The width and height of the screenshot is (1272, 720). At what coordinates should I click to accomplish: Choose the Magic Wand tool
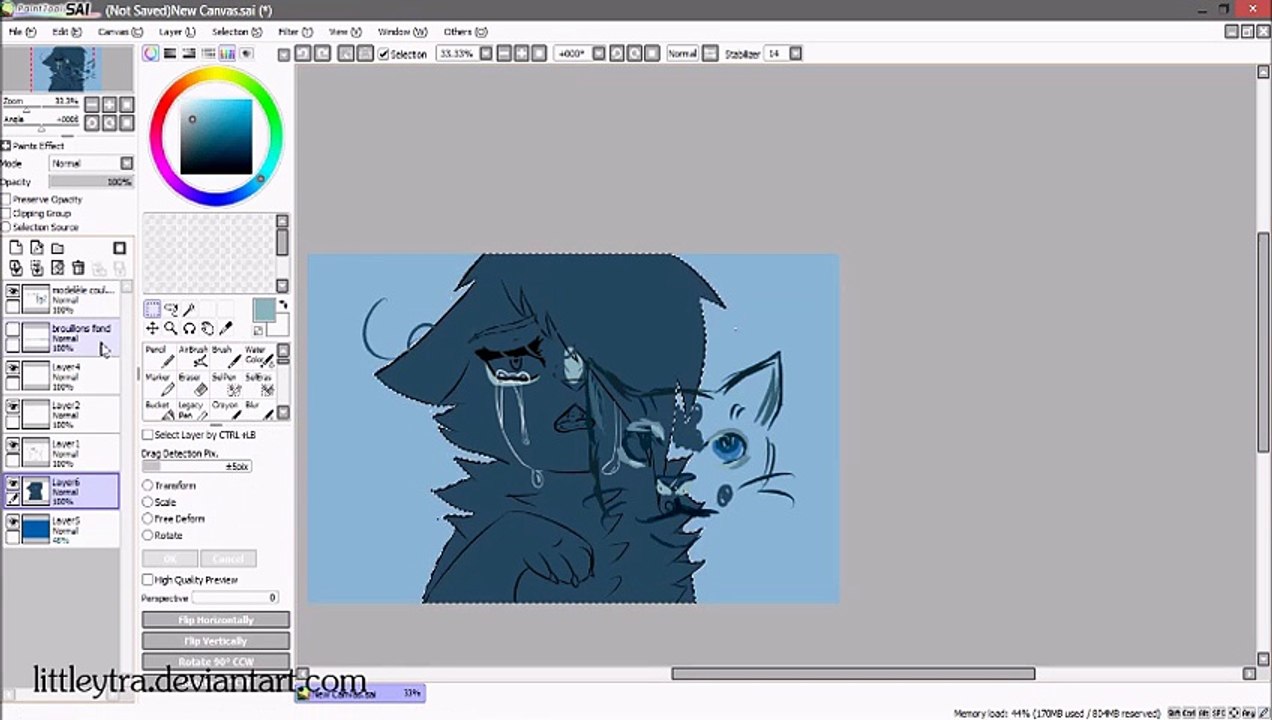click(x=189, y=309)
